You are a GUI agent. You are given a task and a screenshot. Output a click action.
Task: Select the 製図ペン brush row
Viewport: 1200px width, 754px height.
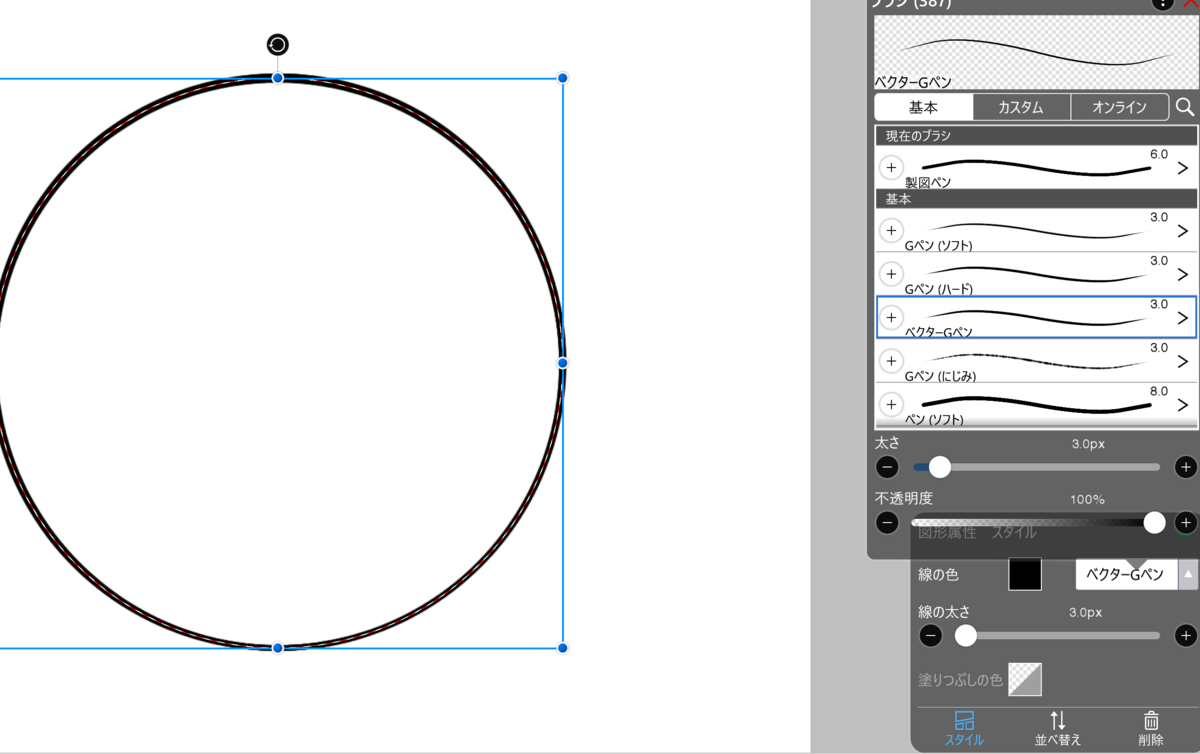[1036, 168]
